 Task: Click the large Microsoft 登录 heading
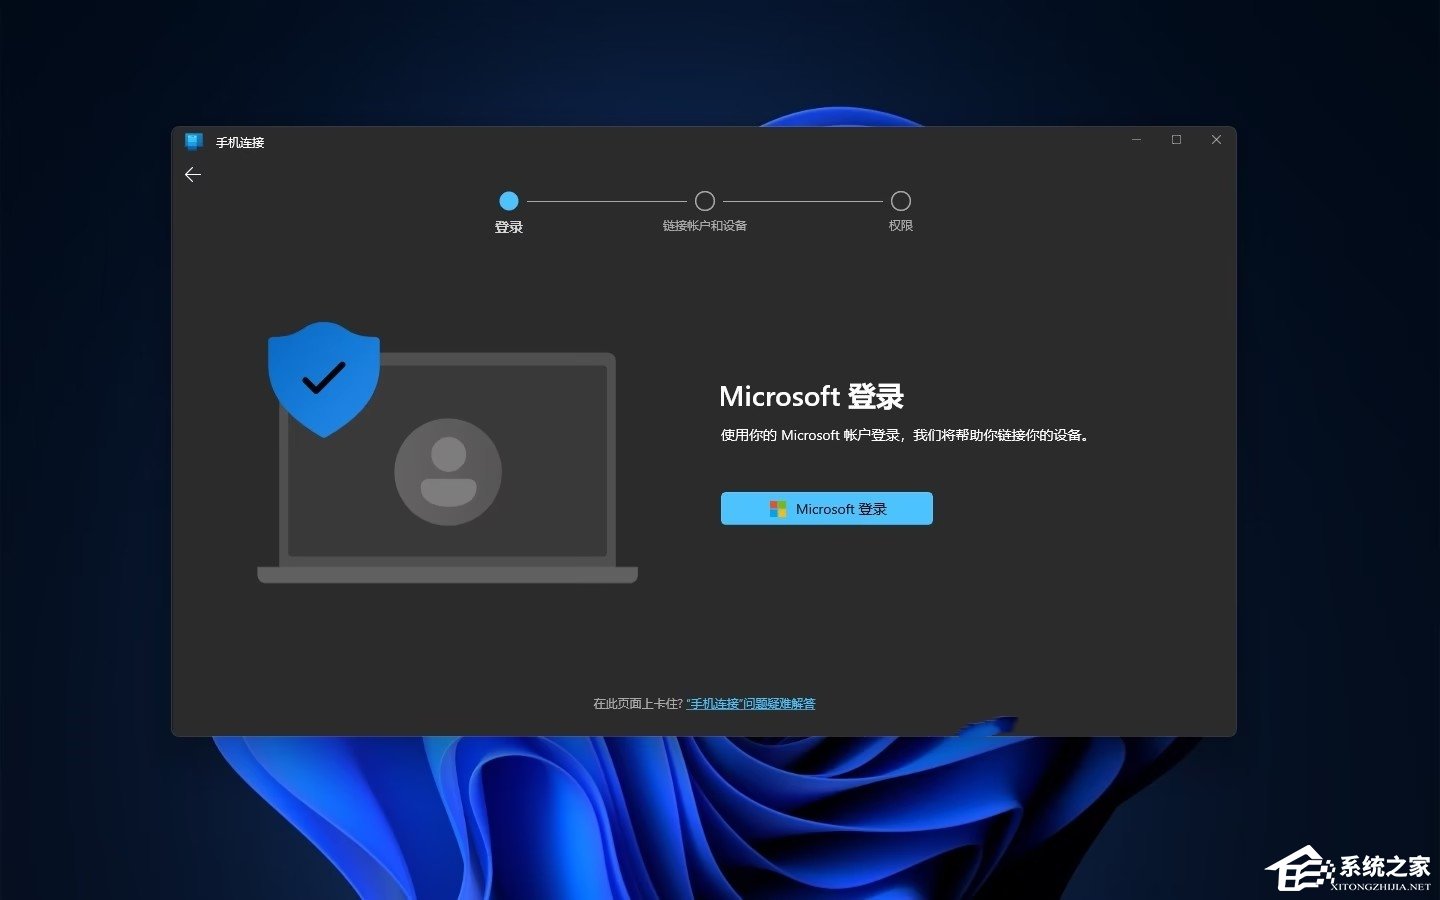click(811, 397)
